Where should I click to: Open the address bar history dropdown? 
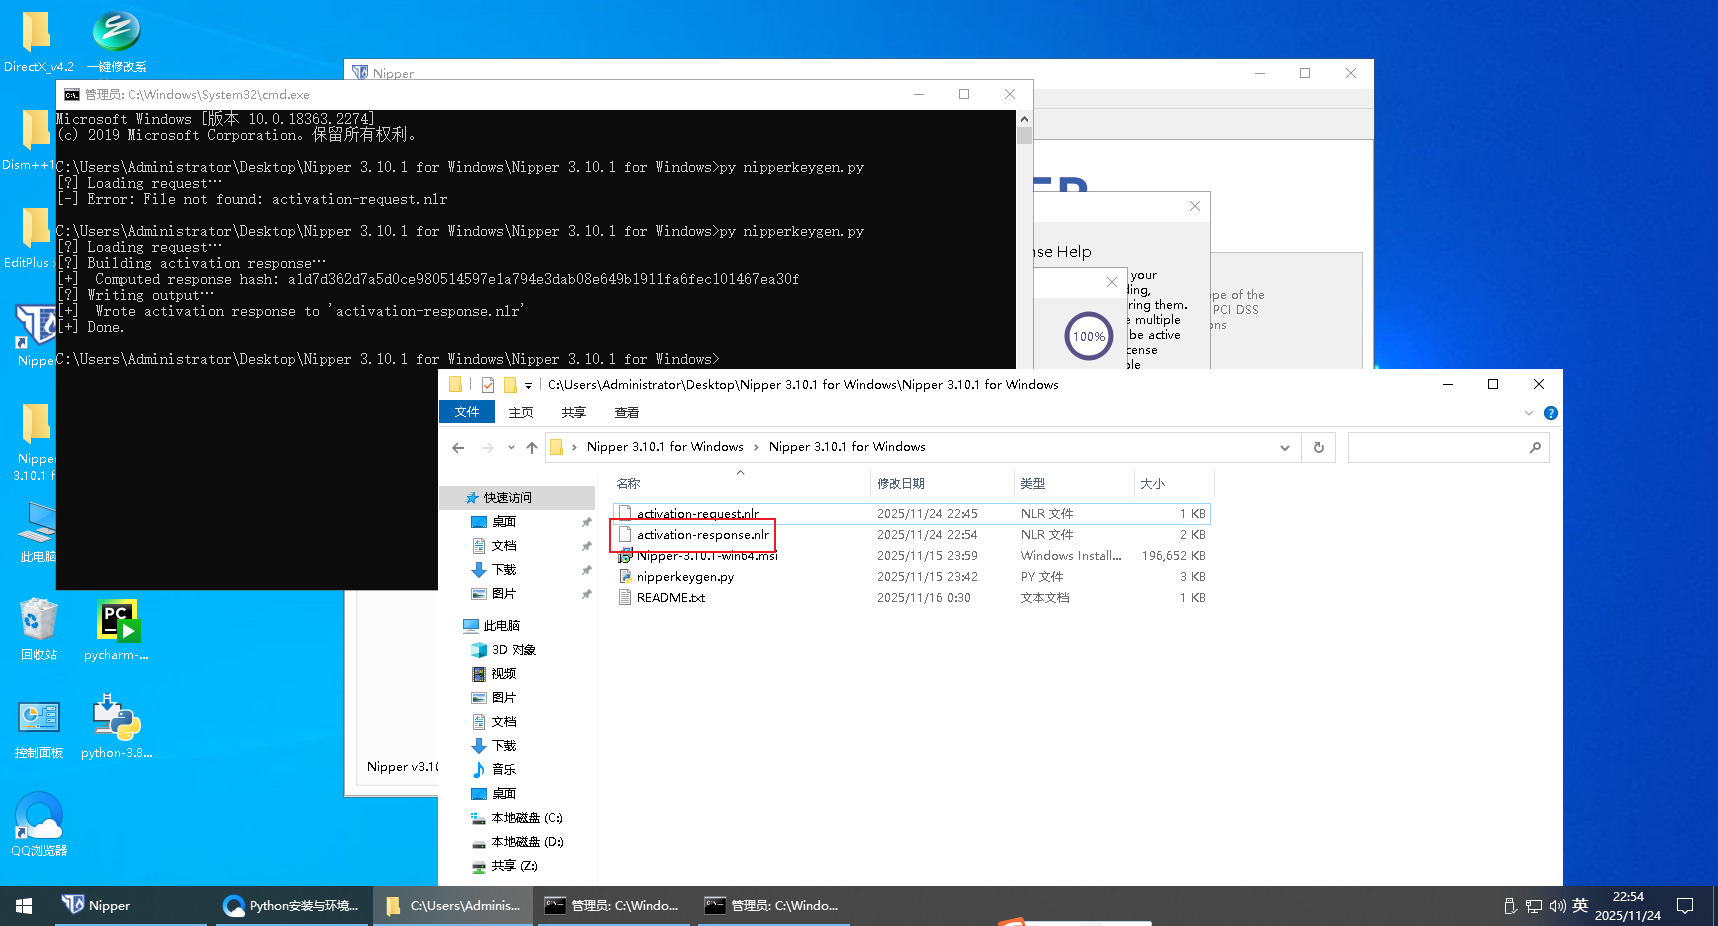(x=1284, y=448)
